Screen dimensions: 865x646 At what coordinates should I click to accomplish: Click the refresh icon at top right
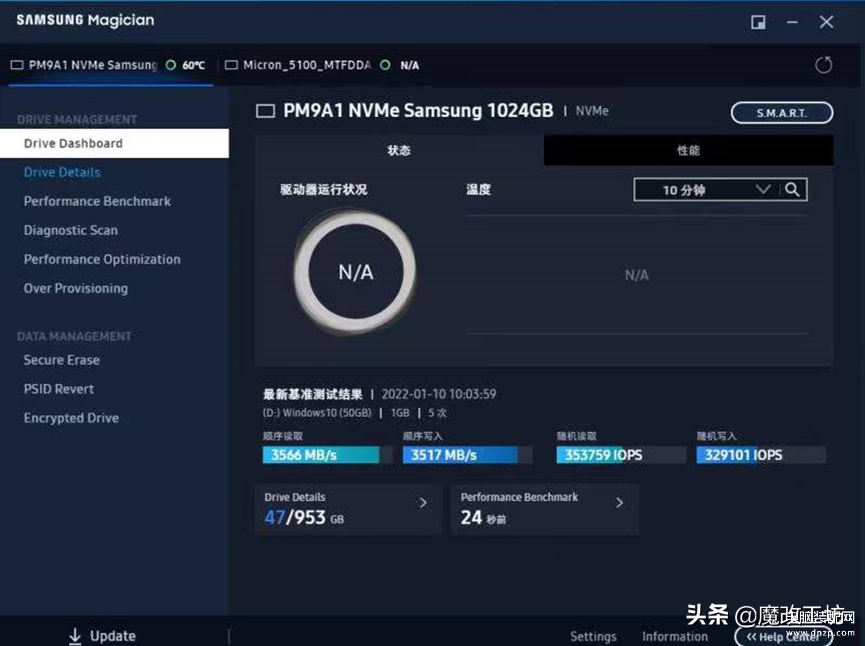point(823,65)
